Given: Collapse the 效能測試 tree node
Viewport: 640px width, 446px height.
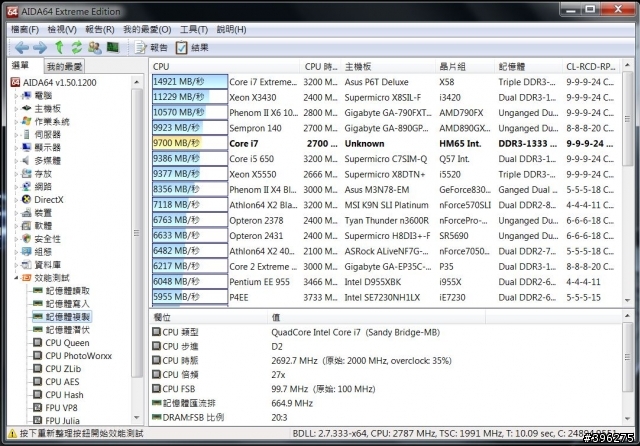Looking at the screenshot, I should point(17,278).
